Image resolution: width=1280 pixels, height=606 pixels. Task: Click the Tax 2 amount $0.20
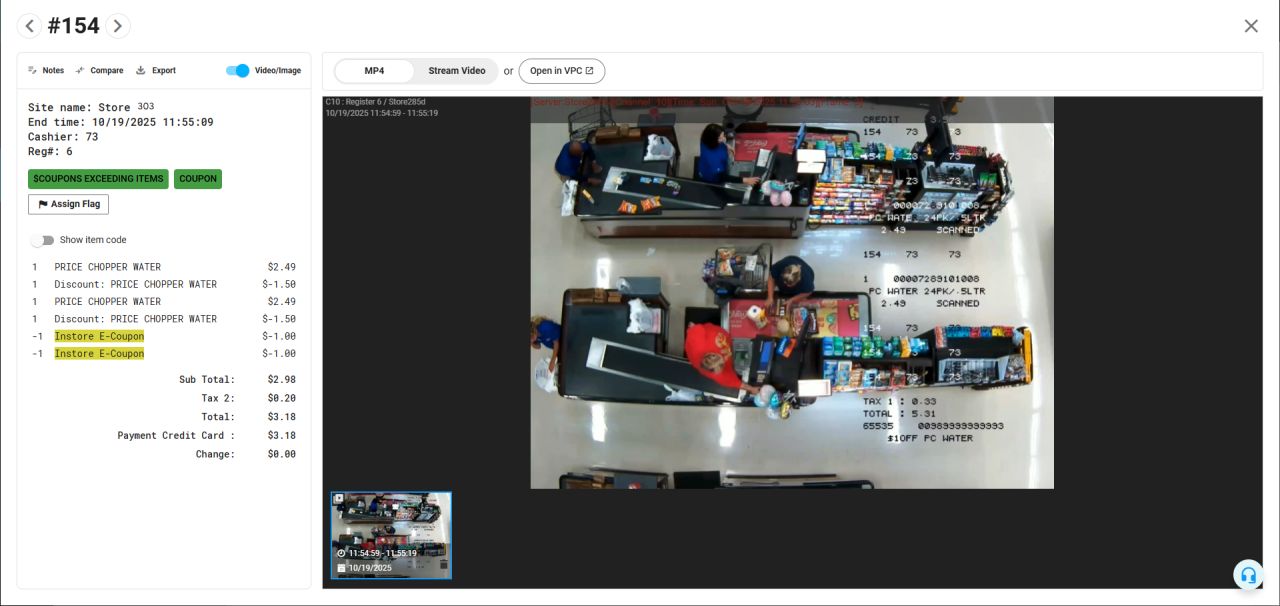coord(281,398)
